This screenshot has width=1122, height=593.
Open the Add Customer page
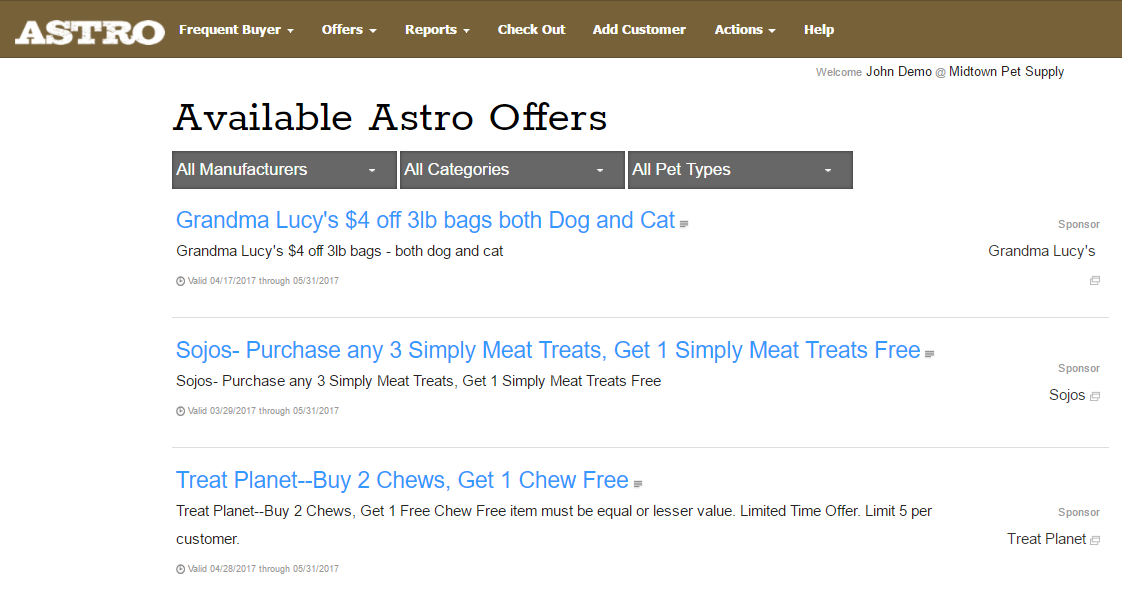click(639, 29)
